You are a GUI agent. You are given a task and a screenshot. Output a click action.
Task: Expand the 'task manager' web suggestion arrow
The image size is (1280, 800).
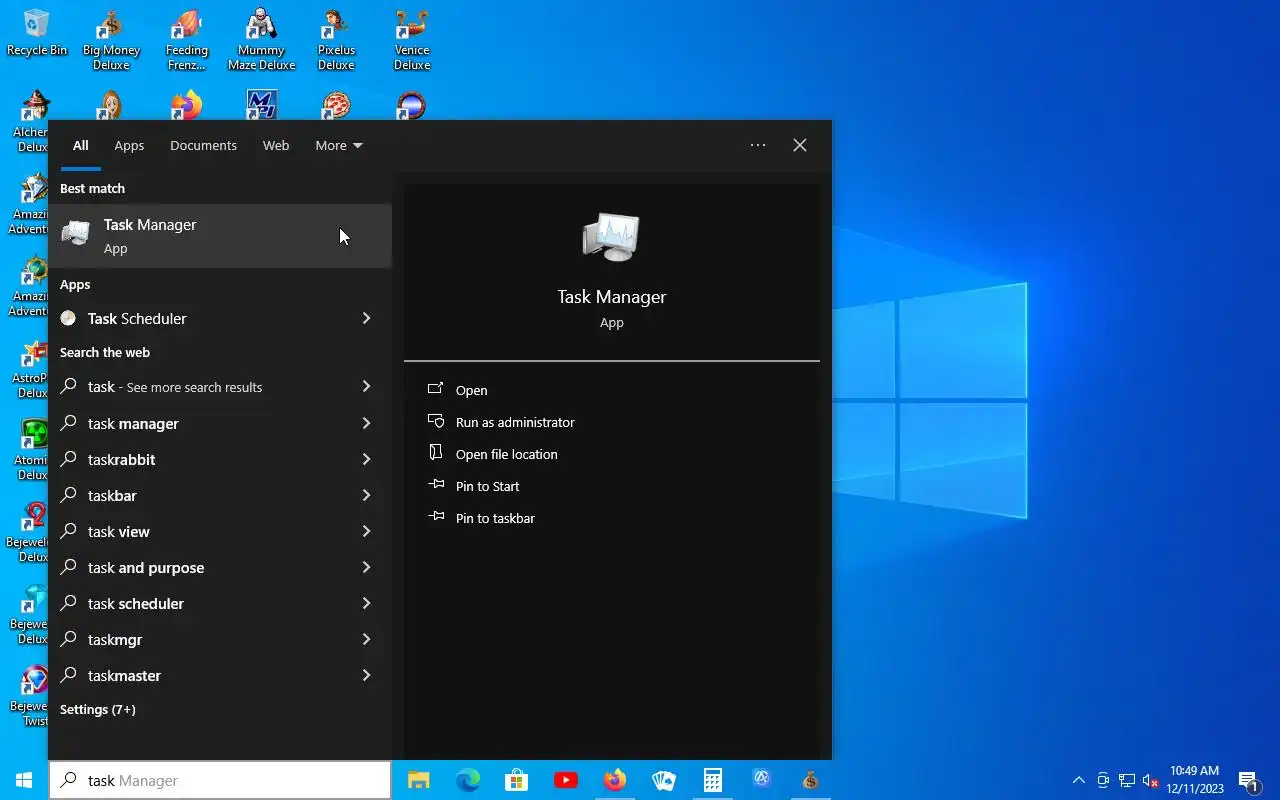click(x=367, y=423)
